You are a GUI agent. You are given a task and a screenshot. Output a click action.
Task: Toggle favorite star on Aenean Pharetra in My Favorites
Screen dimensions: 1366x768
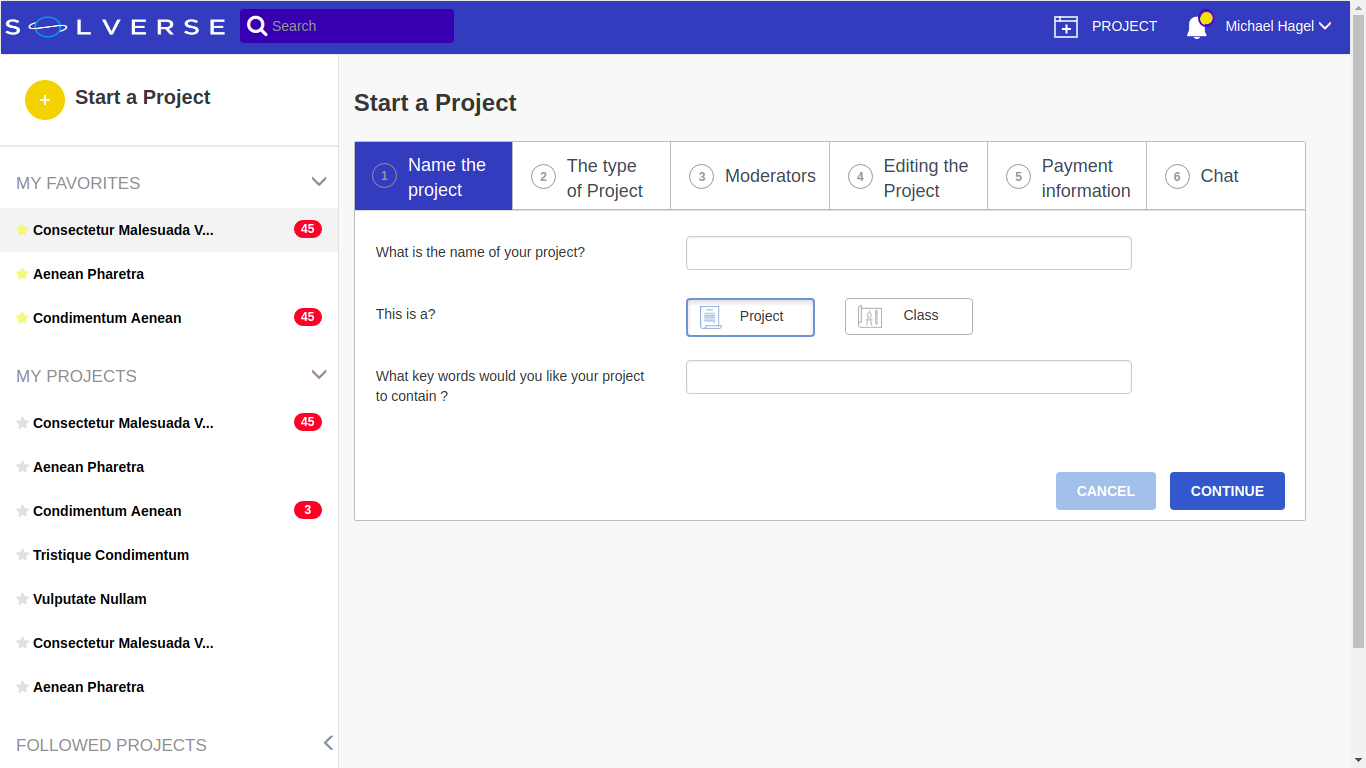(x=22, y=274)
